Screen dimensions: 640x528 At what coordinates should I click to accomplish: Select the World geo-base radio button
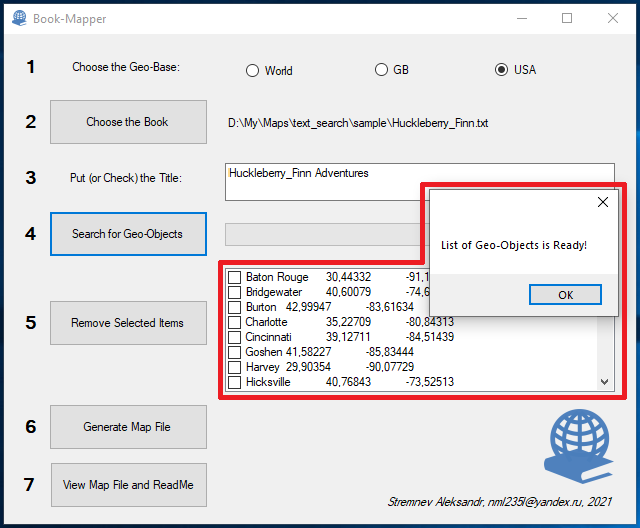point(252,71)
